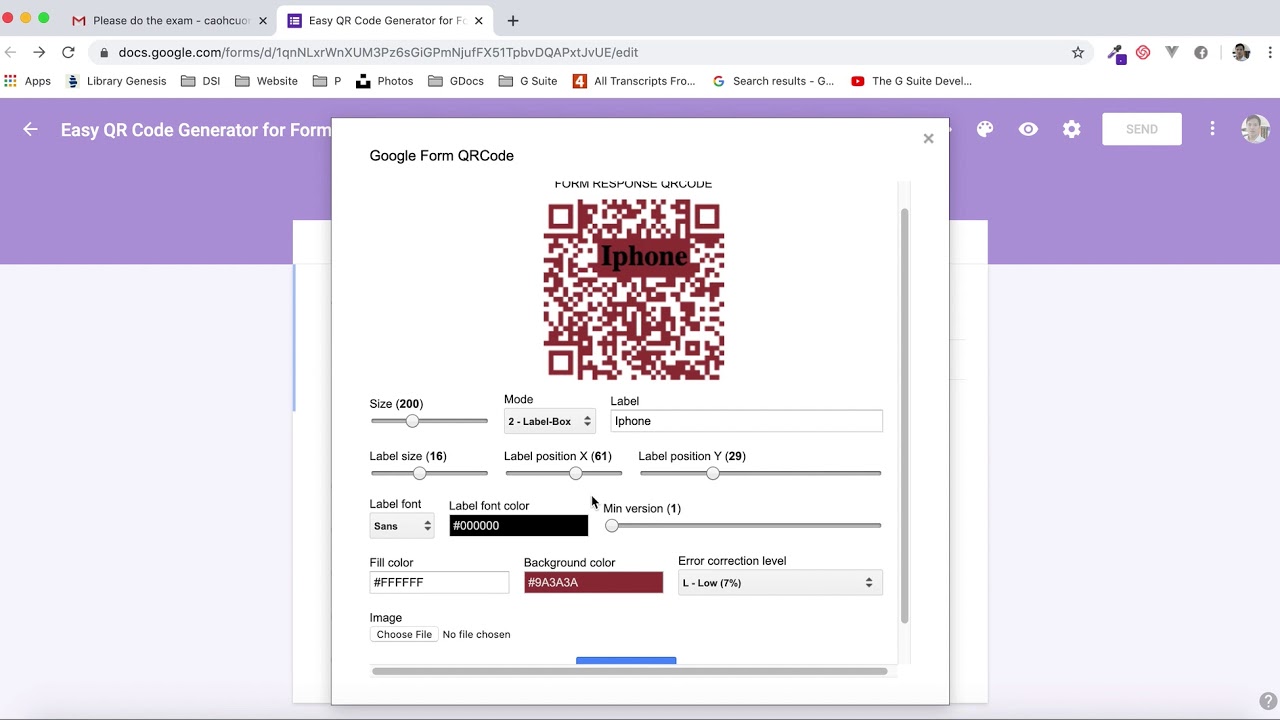
Task: Click the Fill color #FFFFFF field
Action: click(x=439, y=582)
